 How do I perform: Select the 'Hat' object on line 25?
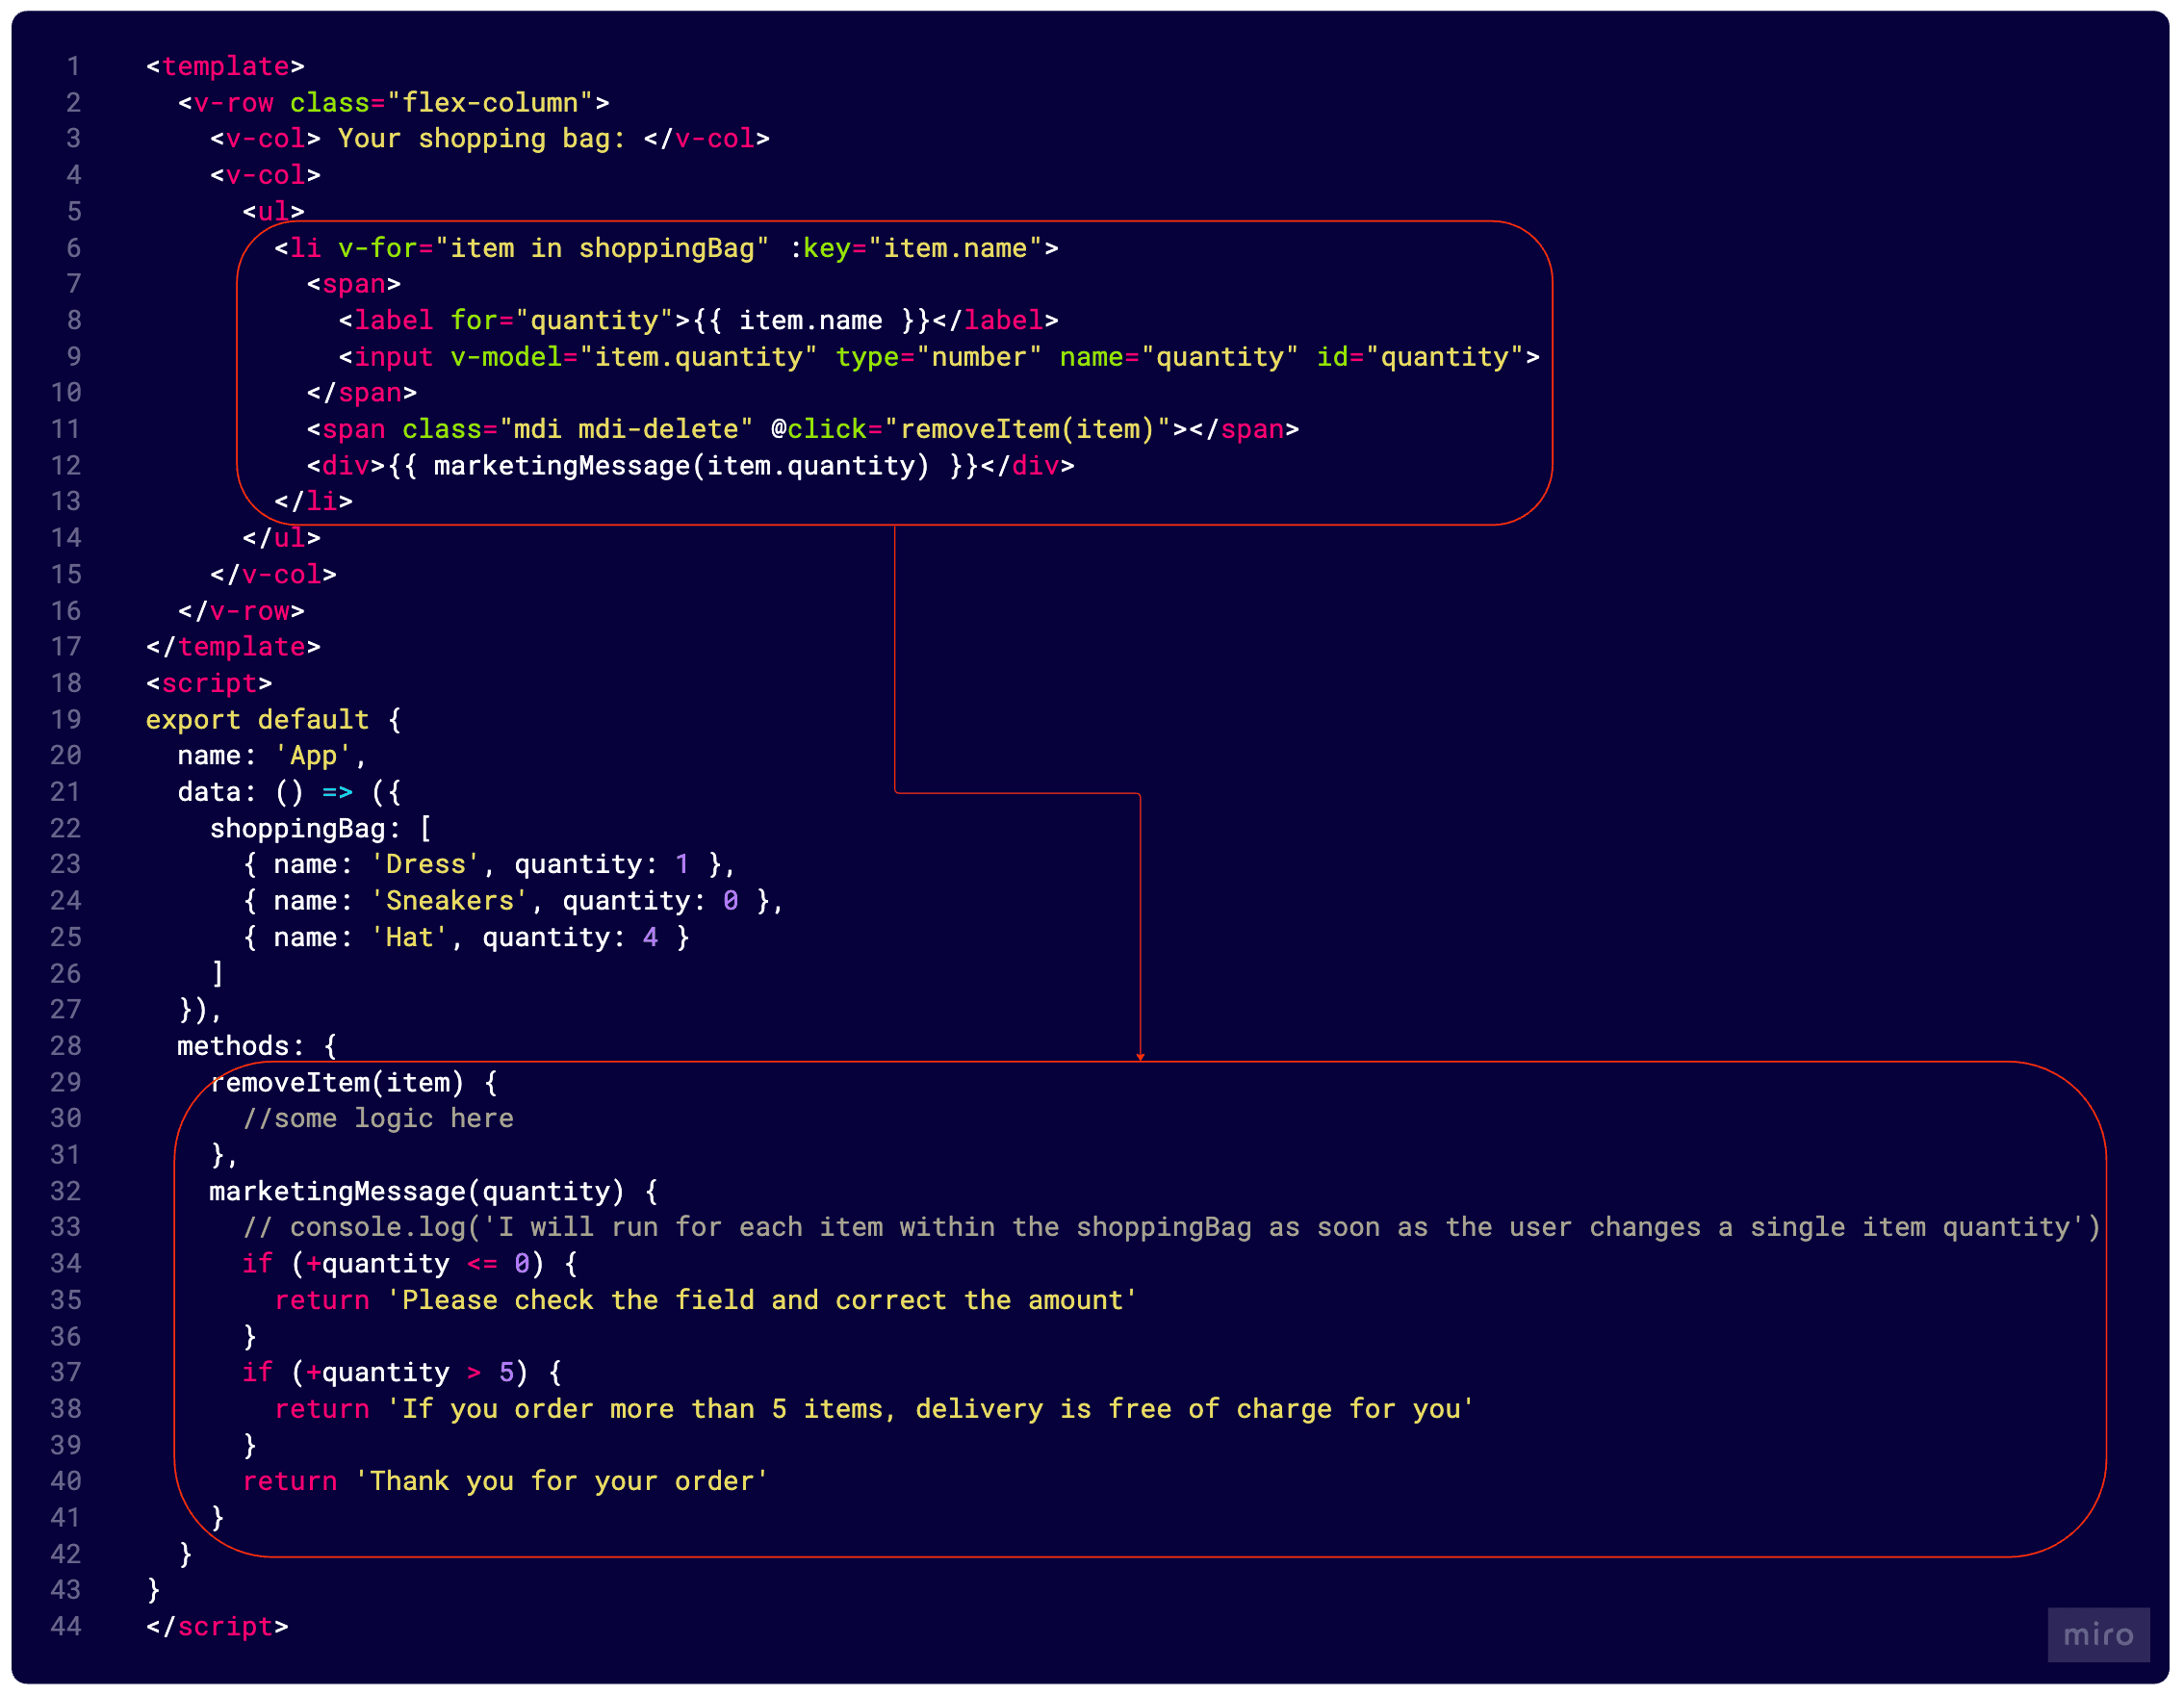(465, 937)
